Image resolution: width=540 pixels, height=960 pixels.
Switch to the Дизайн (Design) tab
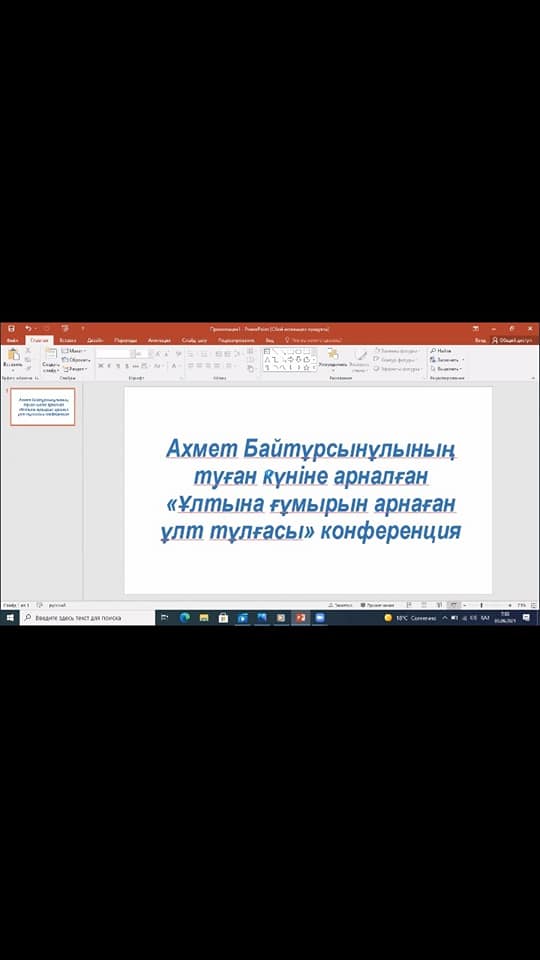click(x=95, y=340)
